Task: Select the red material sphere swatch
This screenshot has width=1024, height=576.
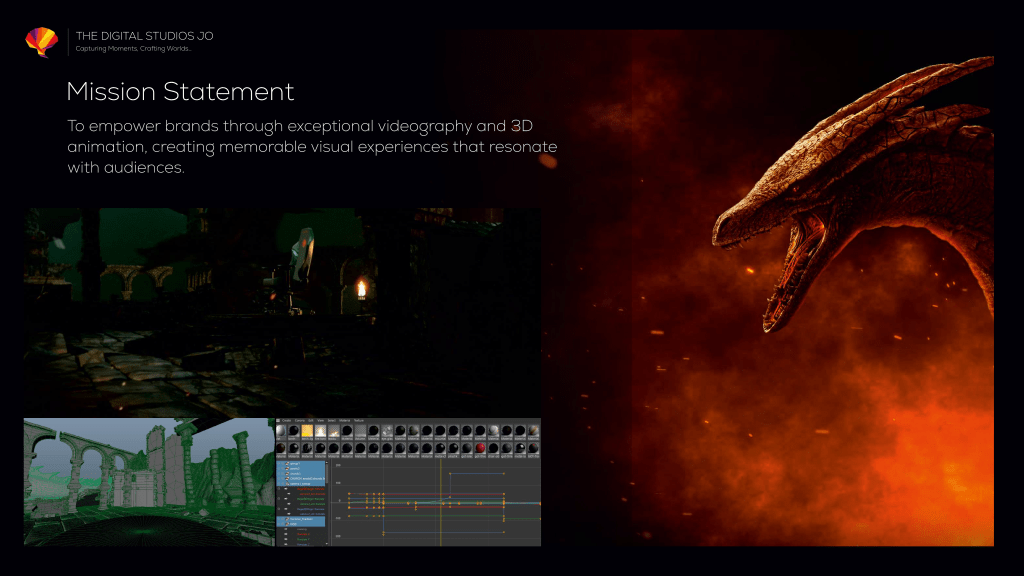Action: [480, 447]
